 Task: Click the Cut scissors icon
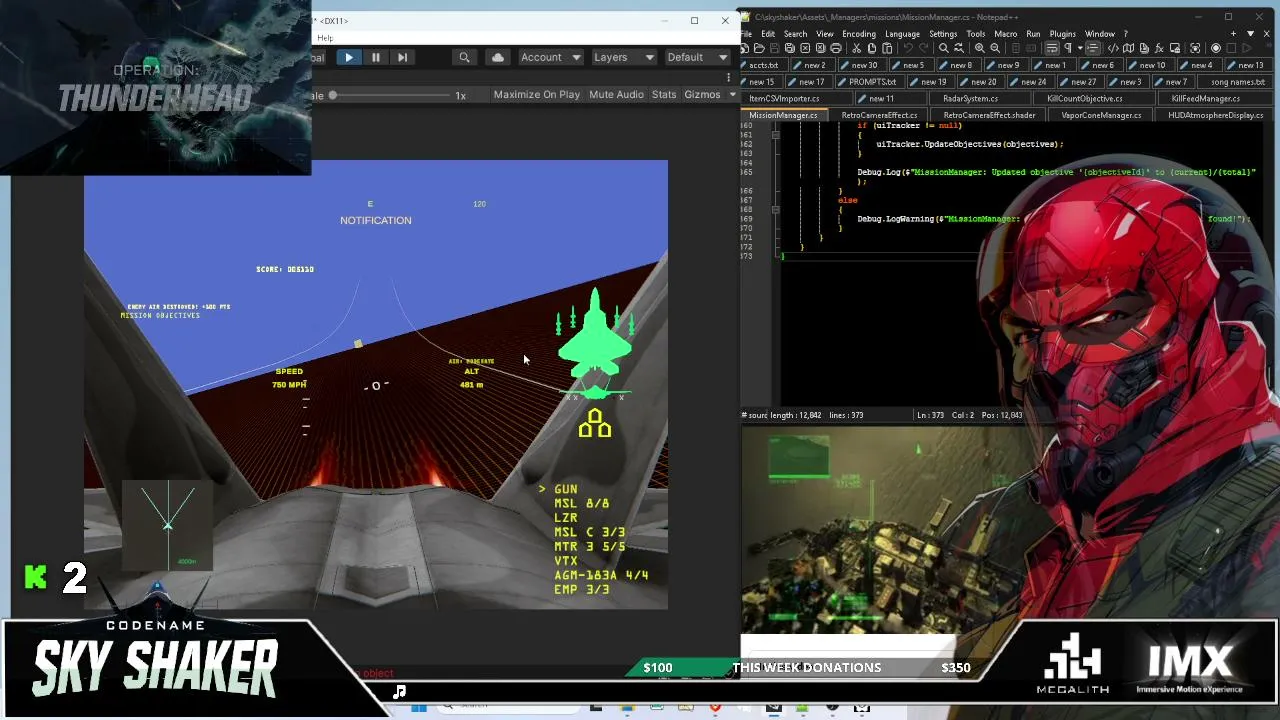point(857,48)
